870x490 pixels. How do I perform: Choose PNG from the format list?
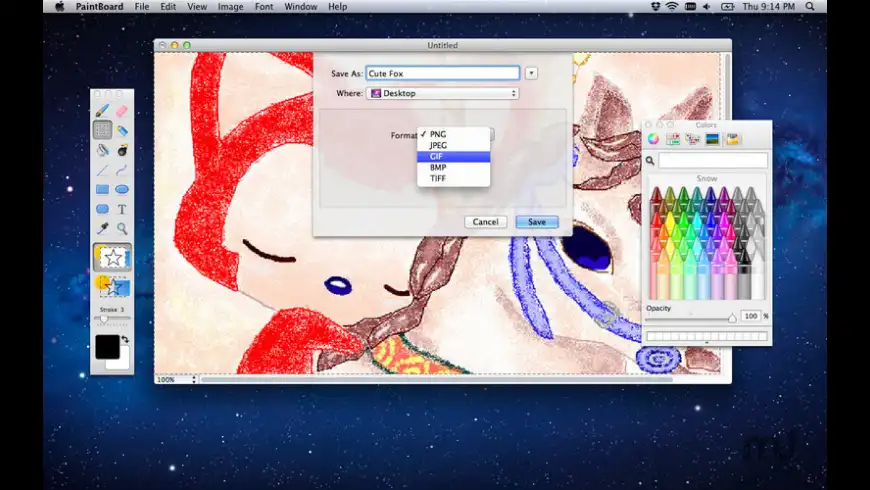pos(453,134)
